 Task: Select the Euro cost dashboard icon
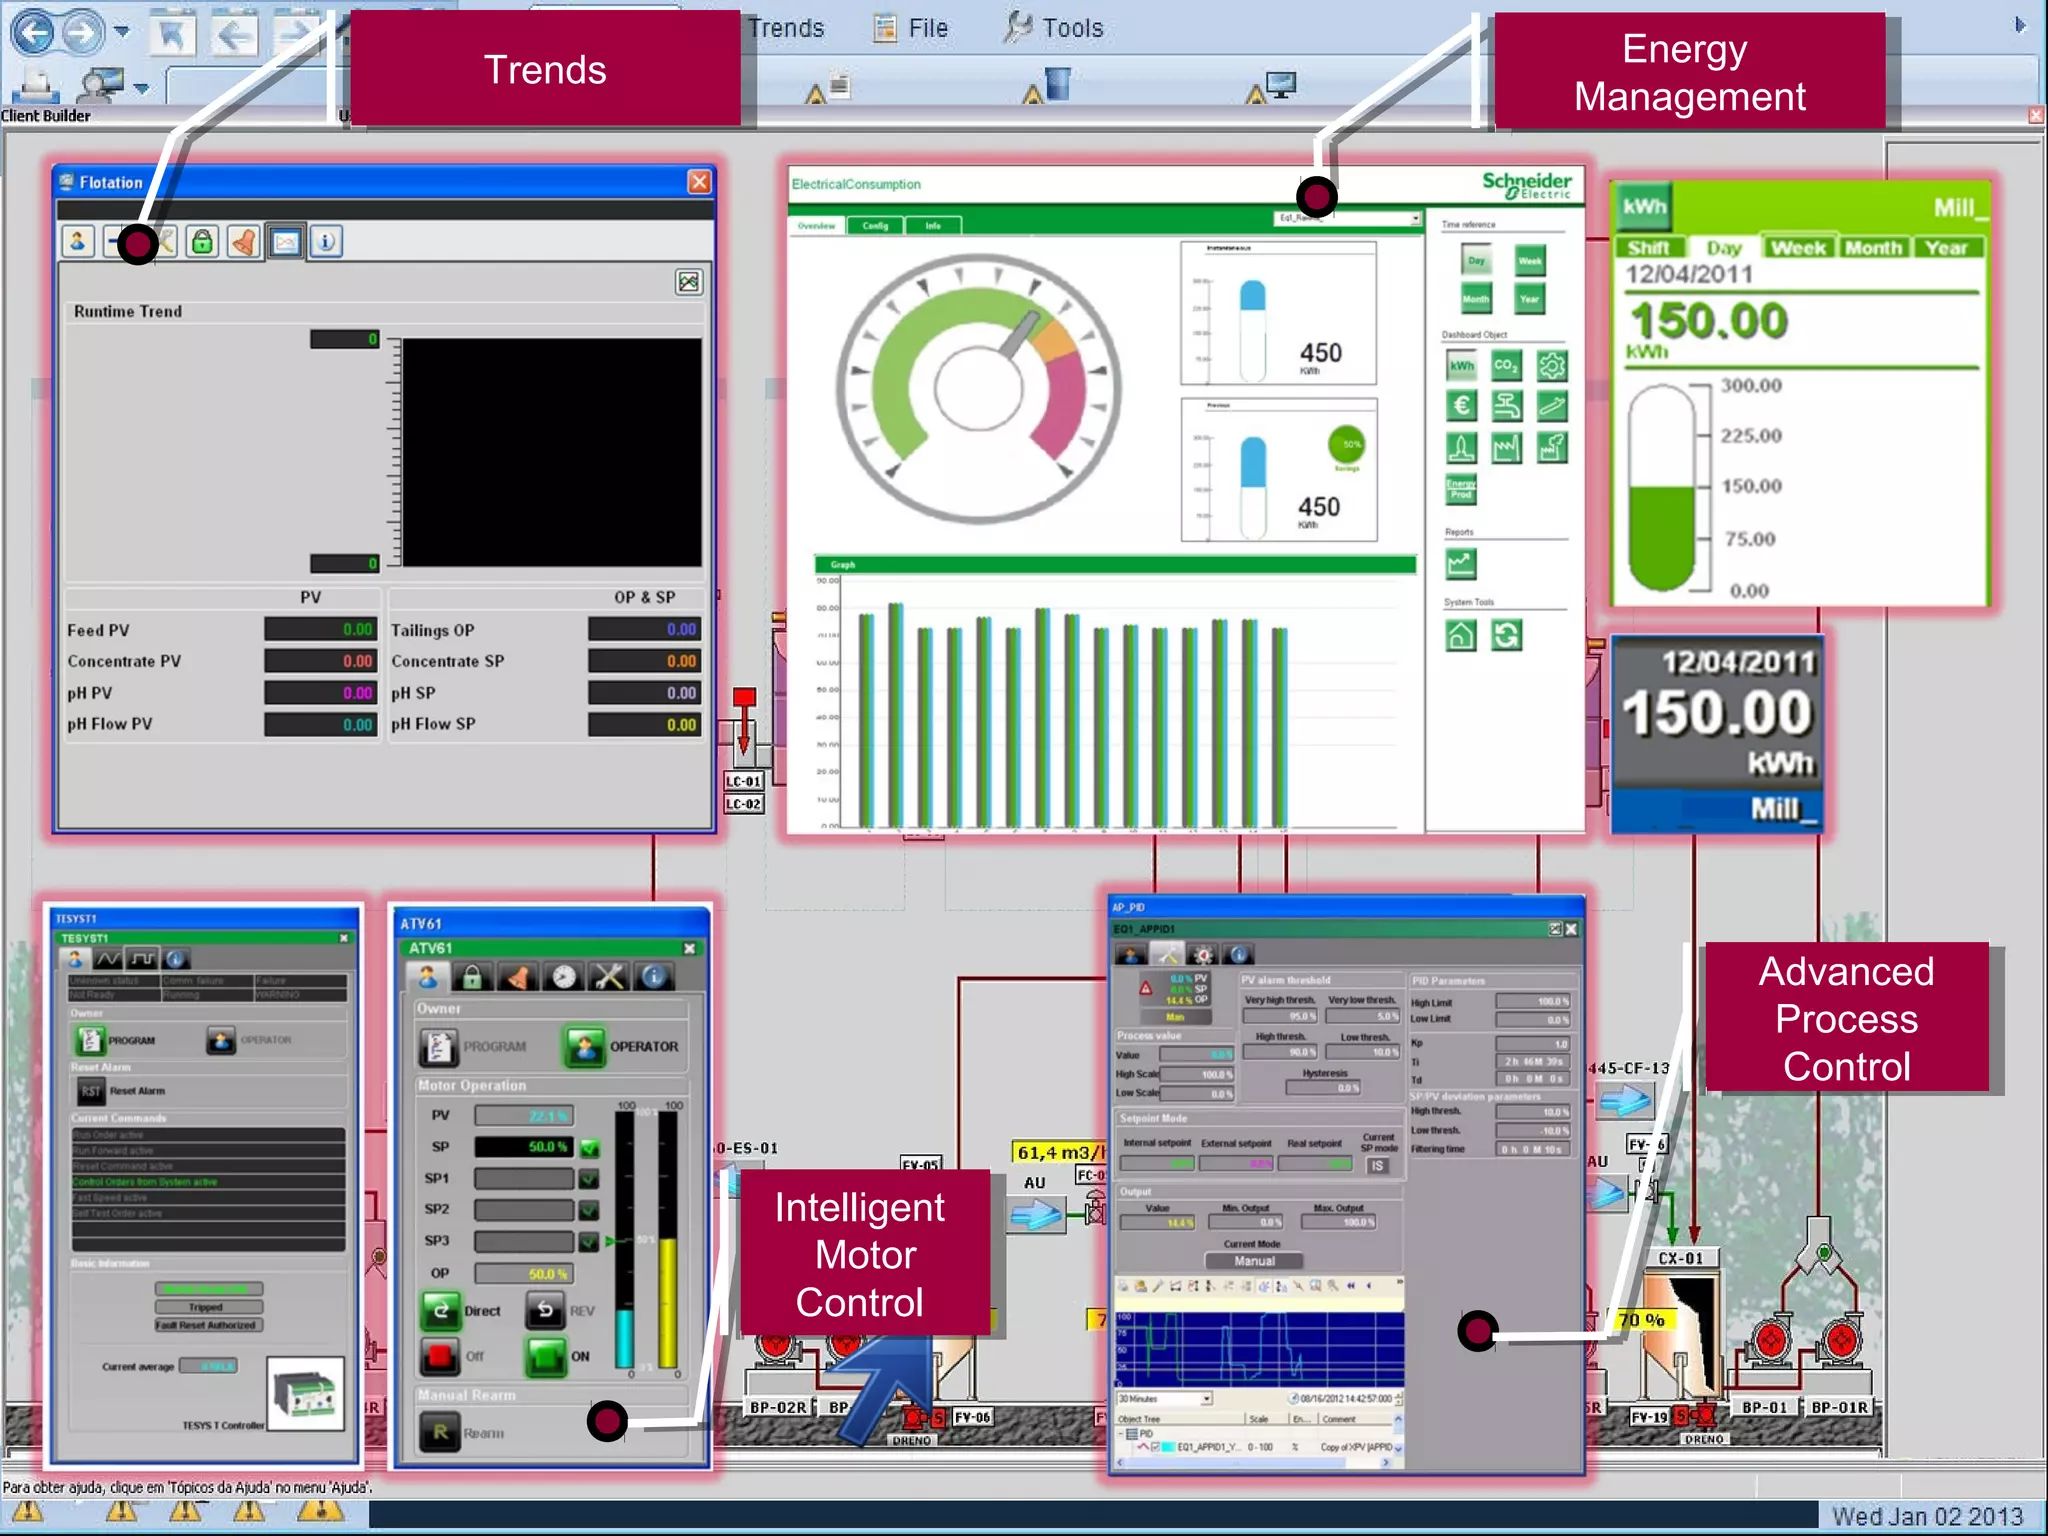point(1462,406)
